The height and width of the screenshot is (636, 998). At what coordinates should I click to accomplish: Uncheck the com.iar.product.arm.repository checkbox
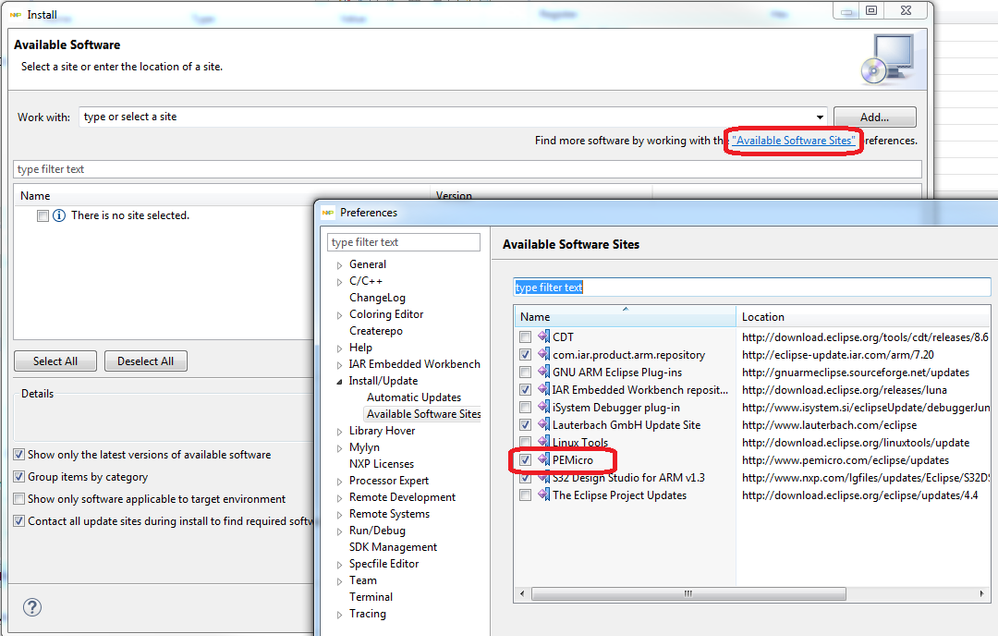[x=525, y=355]
